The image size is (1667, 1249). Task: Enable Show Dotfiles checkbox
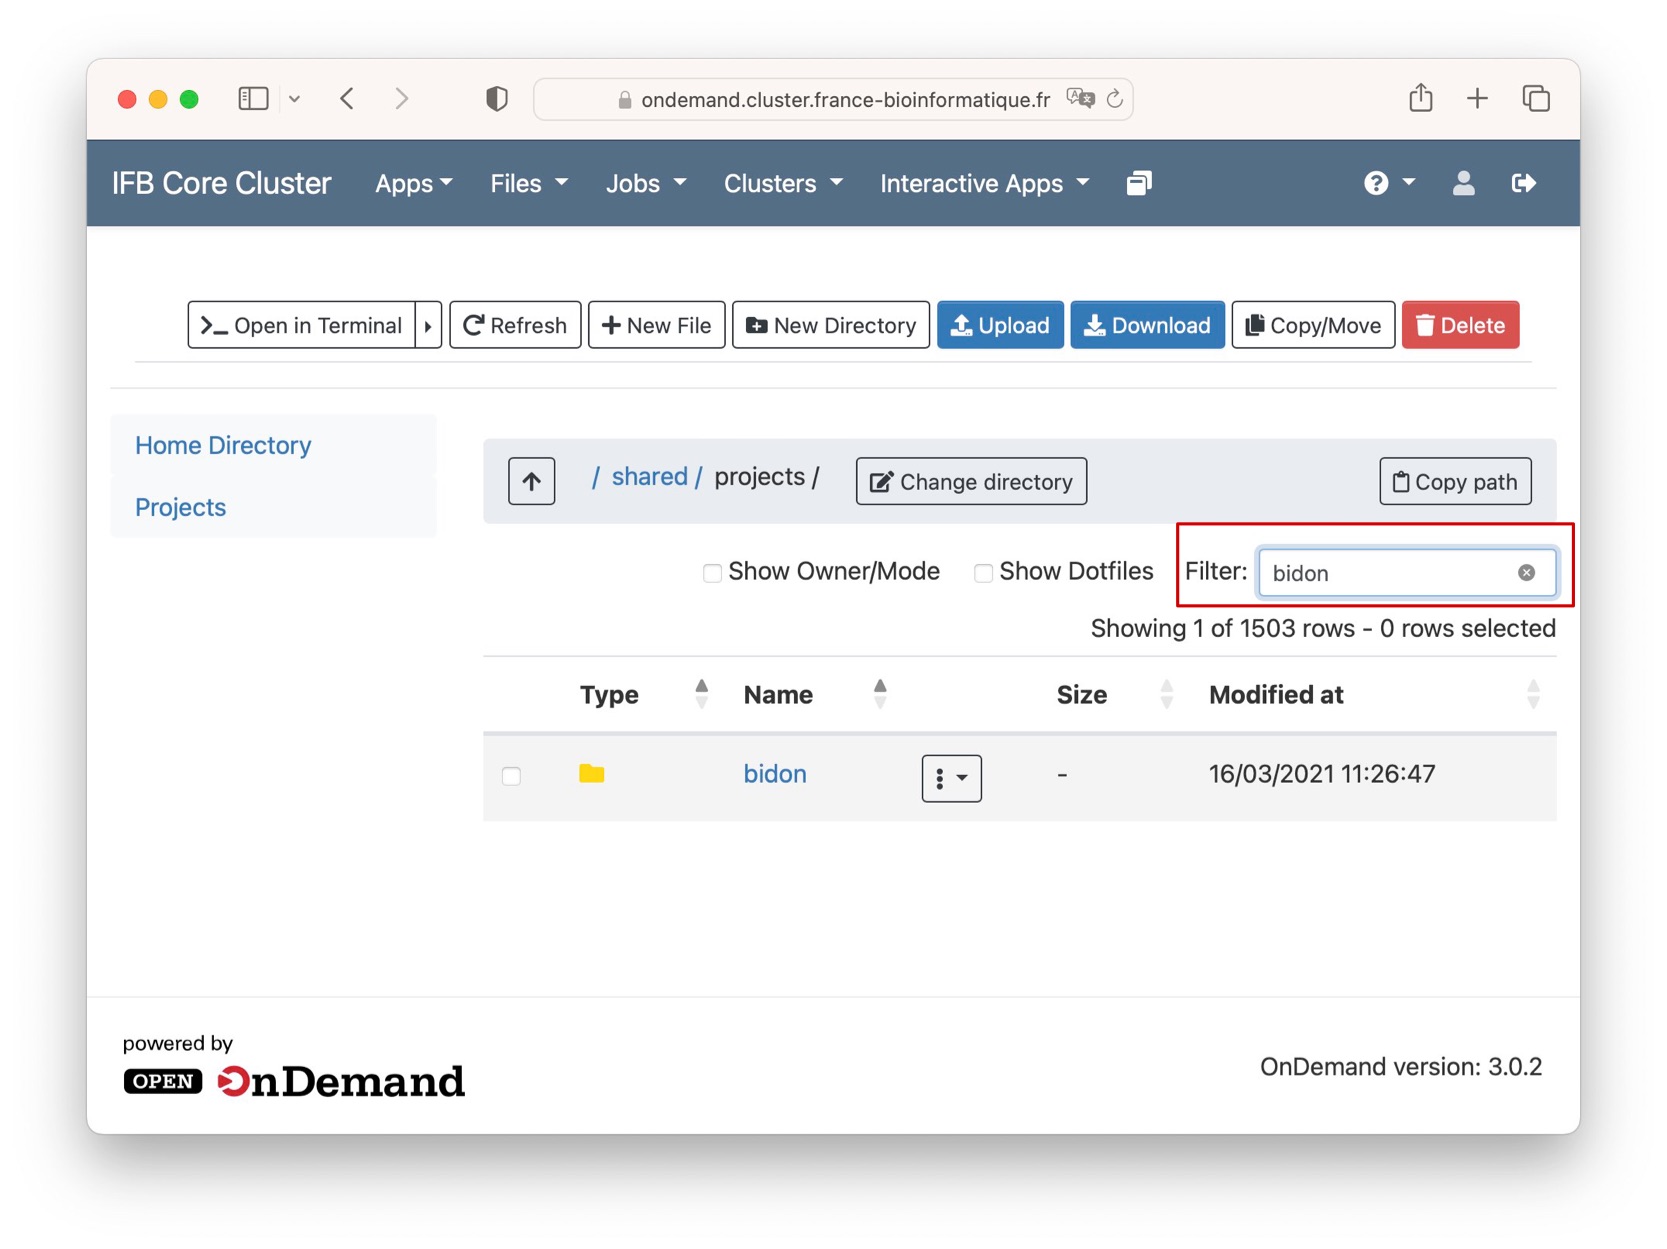(x=983, y=573)
